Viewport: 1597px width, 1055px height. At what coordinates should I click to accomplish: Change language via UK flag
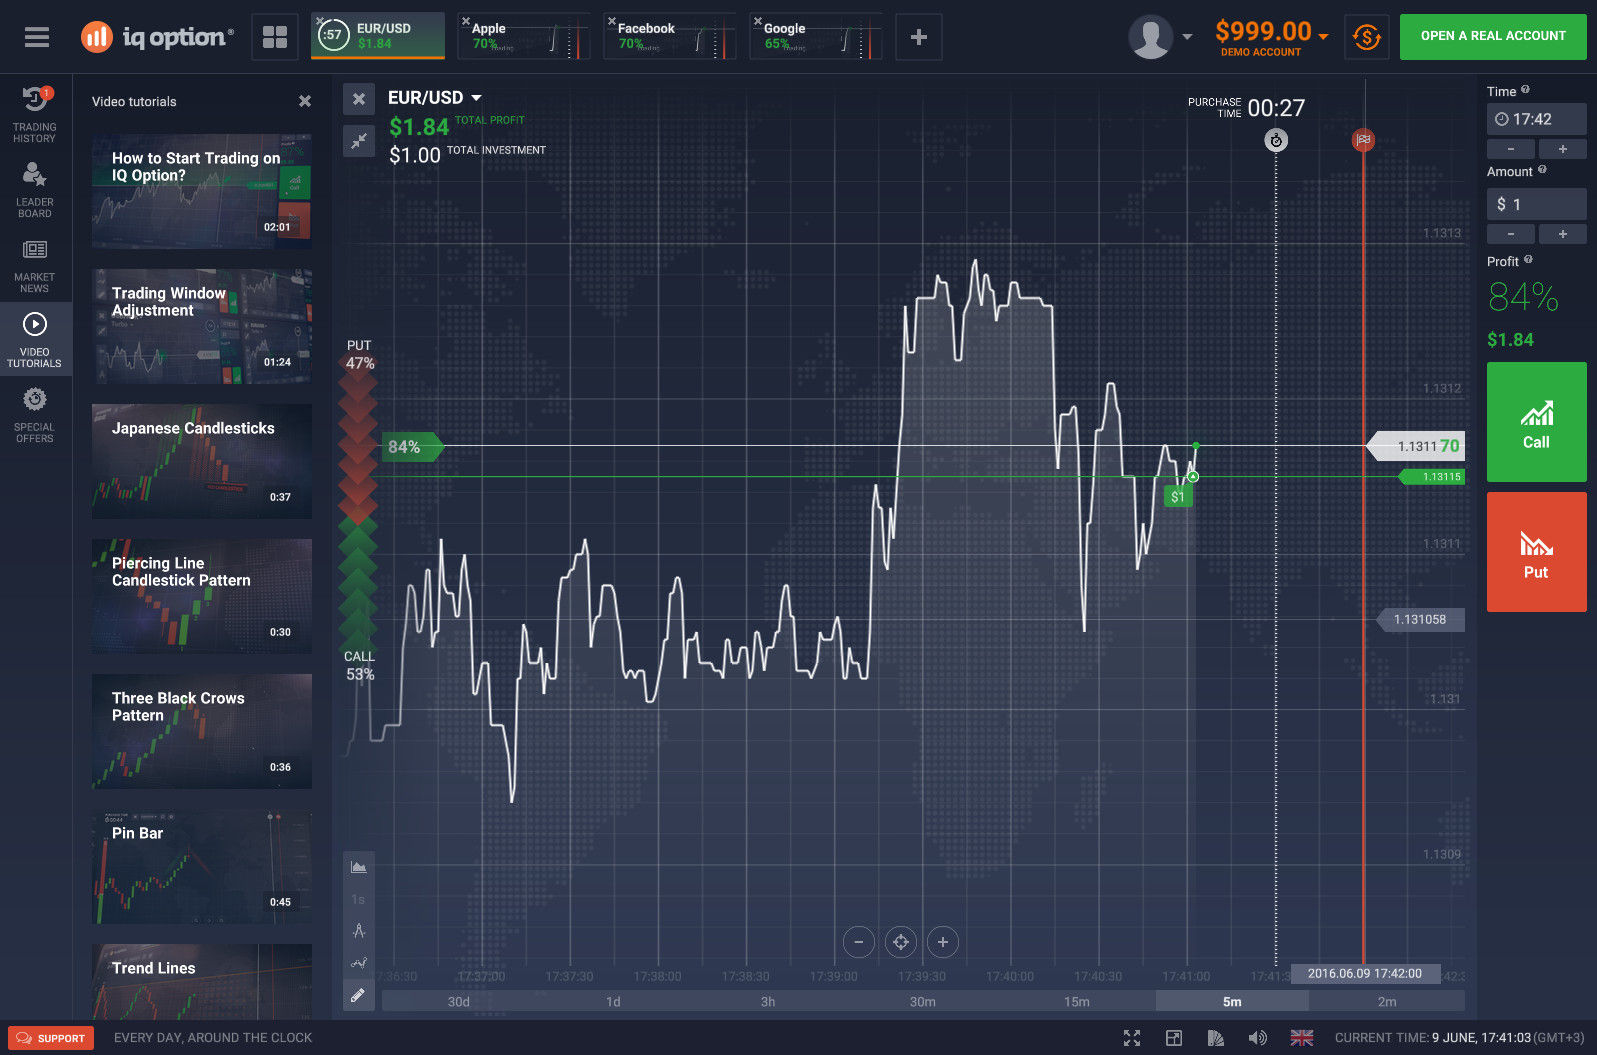[x=1302, y=1038]
